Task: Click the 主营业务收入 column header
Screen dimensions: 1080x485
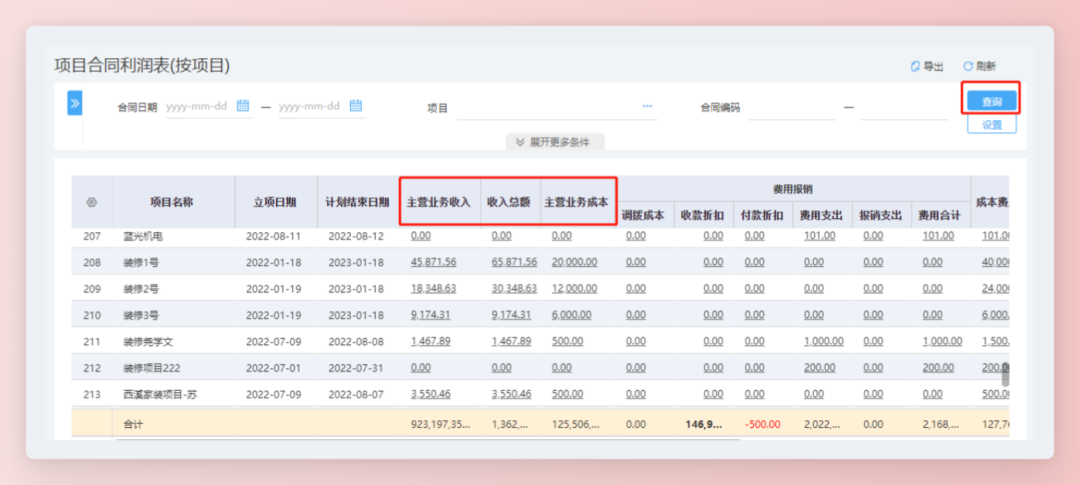Action: click(439, 203)
